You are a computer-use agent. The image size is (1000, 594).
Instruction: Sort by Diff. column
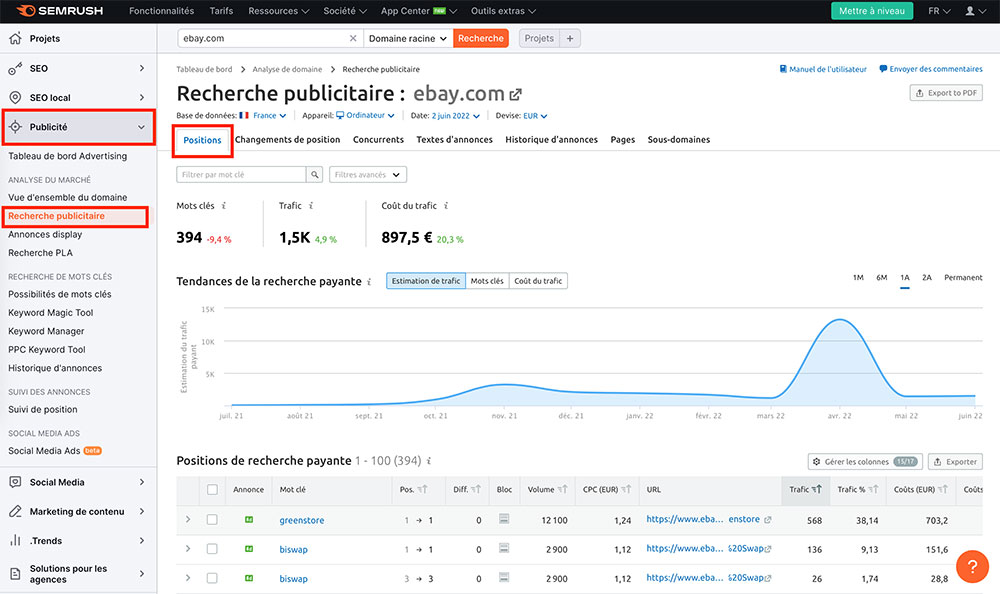click(476, 489)
